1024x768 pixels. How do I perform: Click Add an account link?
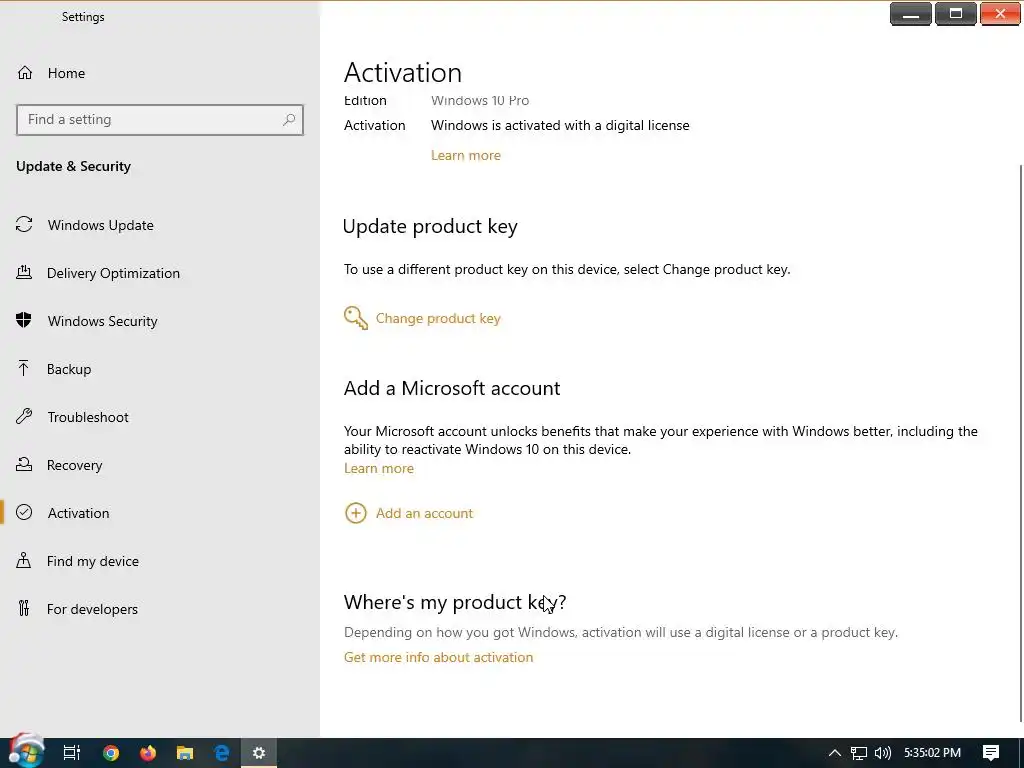coord(424,513)
